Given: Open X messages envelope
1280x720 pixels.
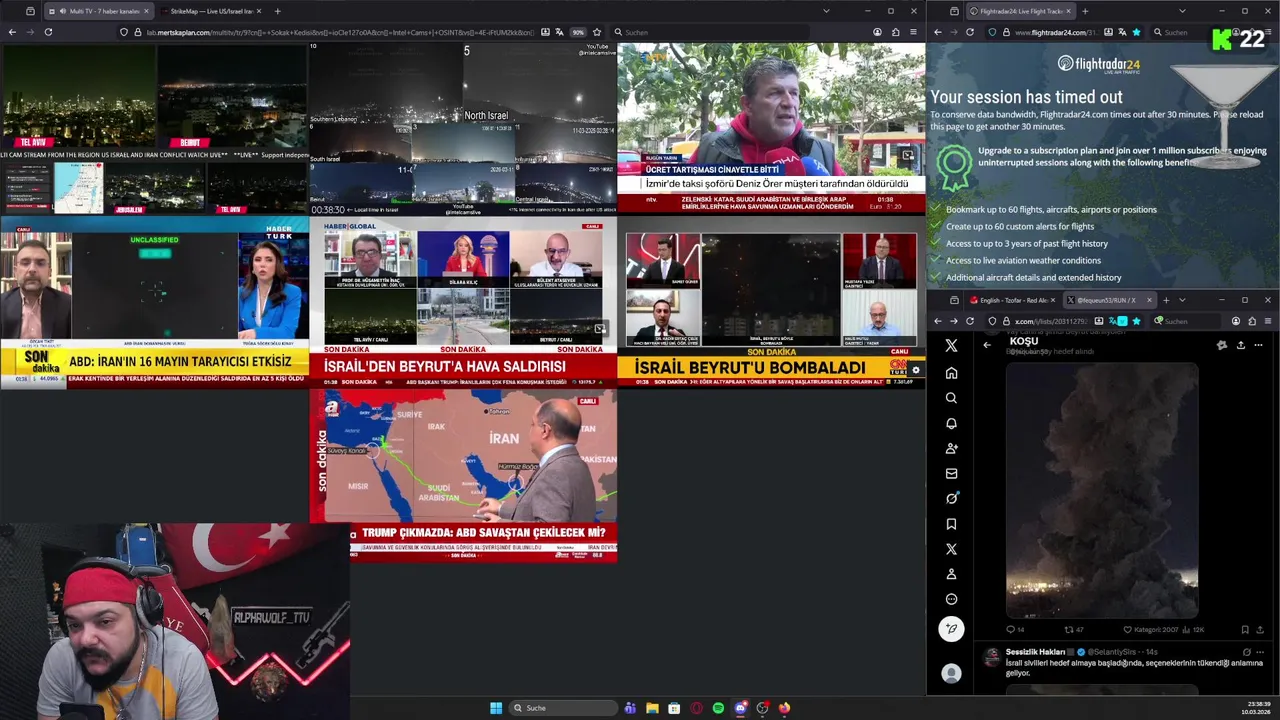Looking at the screenshot, I should click(x=951, y=473).
